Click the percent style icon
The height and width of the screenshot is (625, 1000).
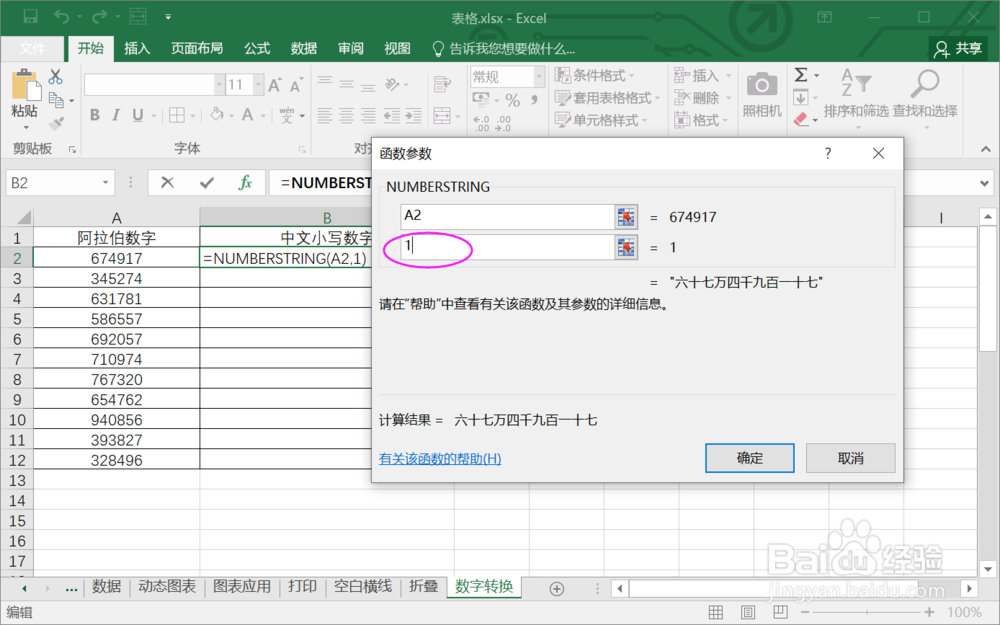(513, 100)
